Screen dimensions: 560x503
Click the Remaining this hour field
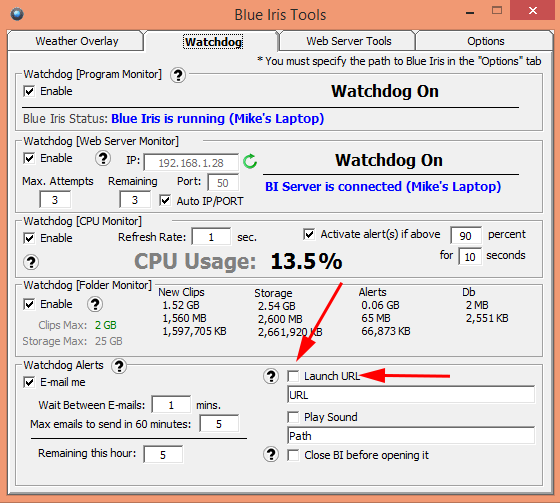(163, 454)
